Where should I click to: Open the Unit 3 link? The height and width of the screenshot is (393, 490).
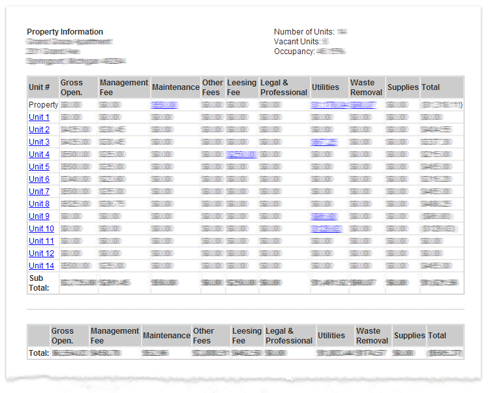(39, 142)
